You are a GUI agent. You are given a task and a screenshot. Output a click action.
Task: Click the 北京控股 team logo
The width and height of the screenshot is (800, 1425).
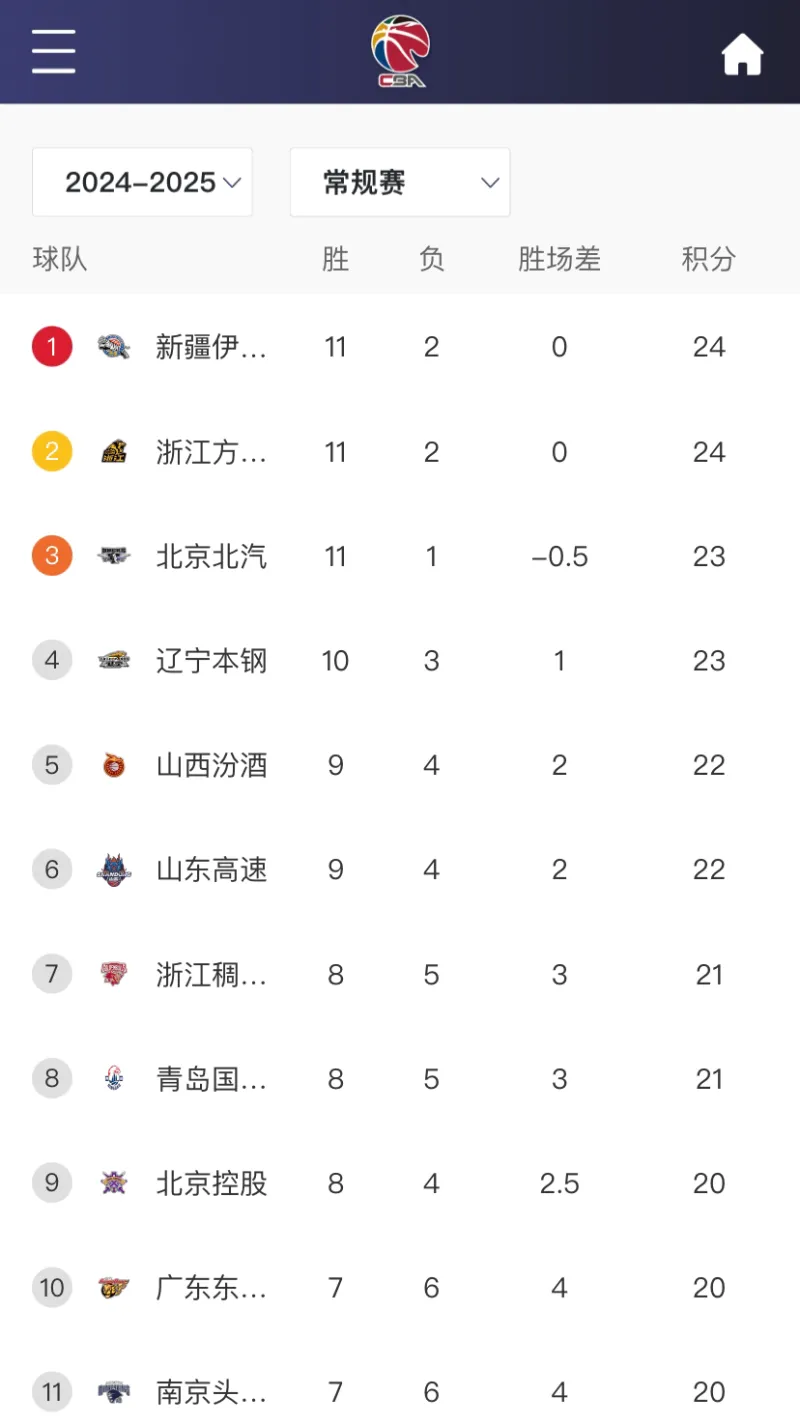pos(113,1183)
